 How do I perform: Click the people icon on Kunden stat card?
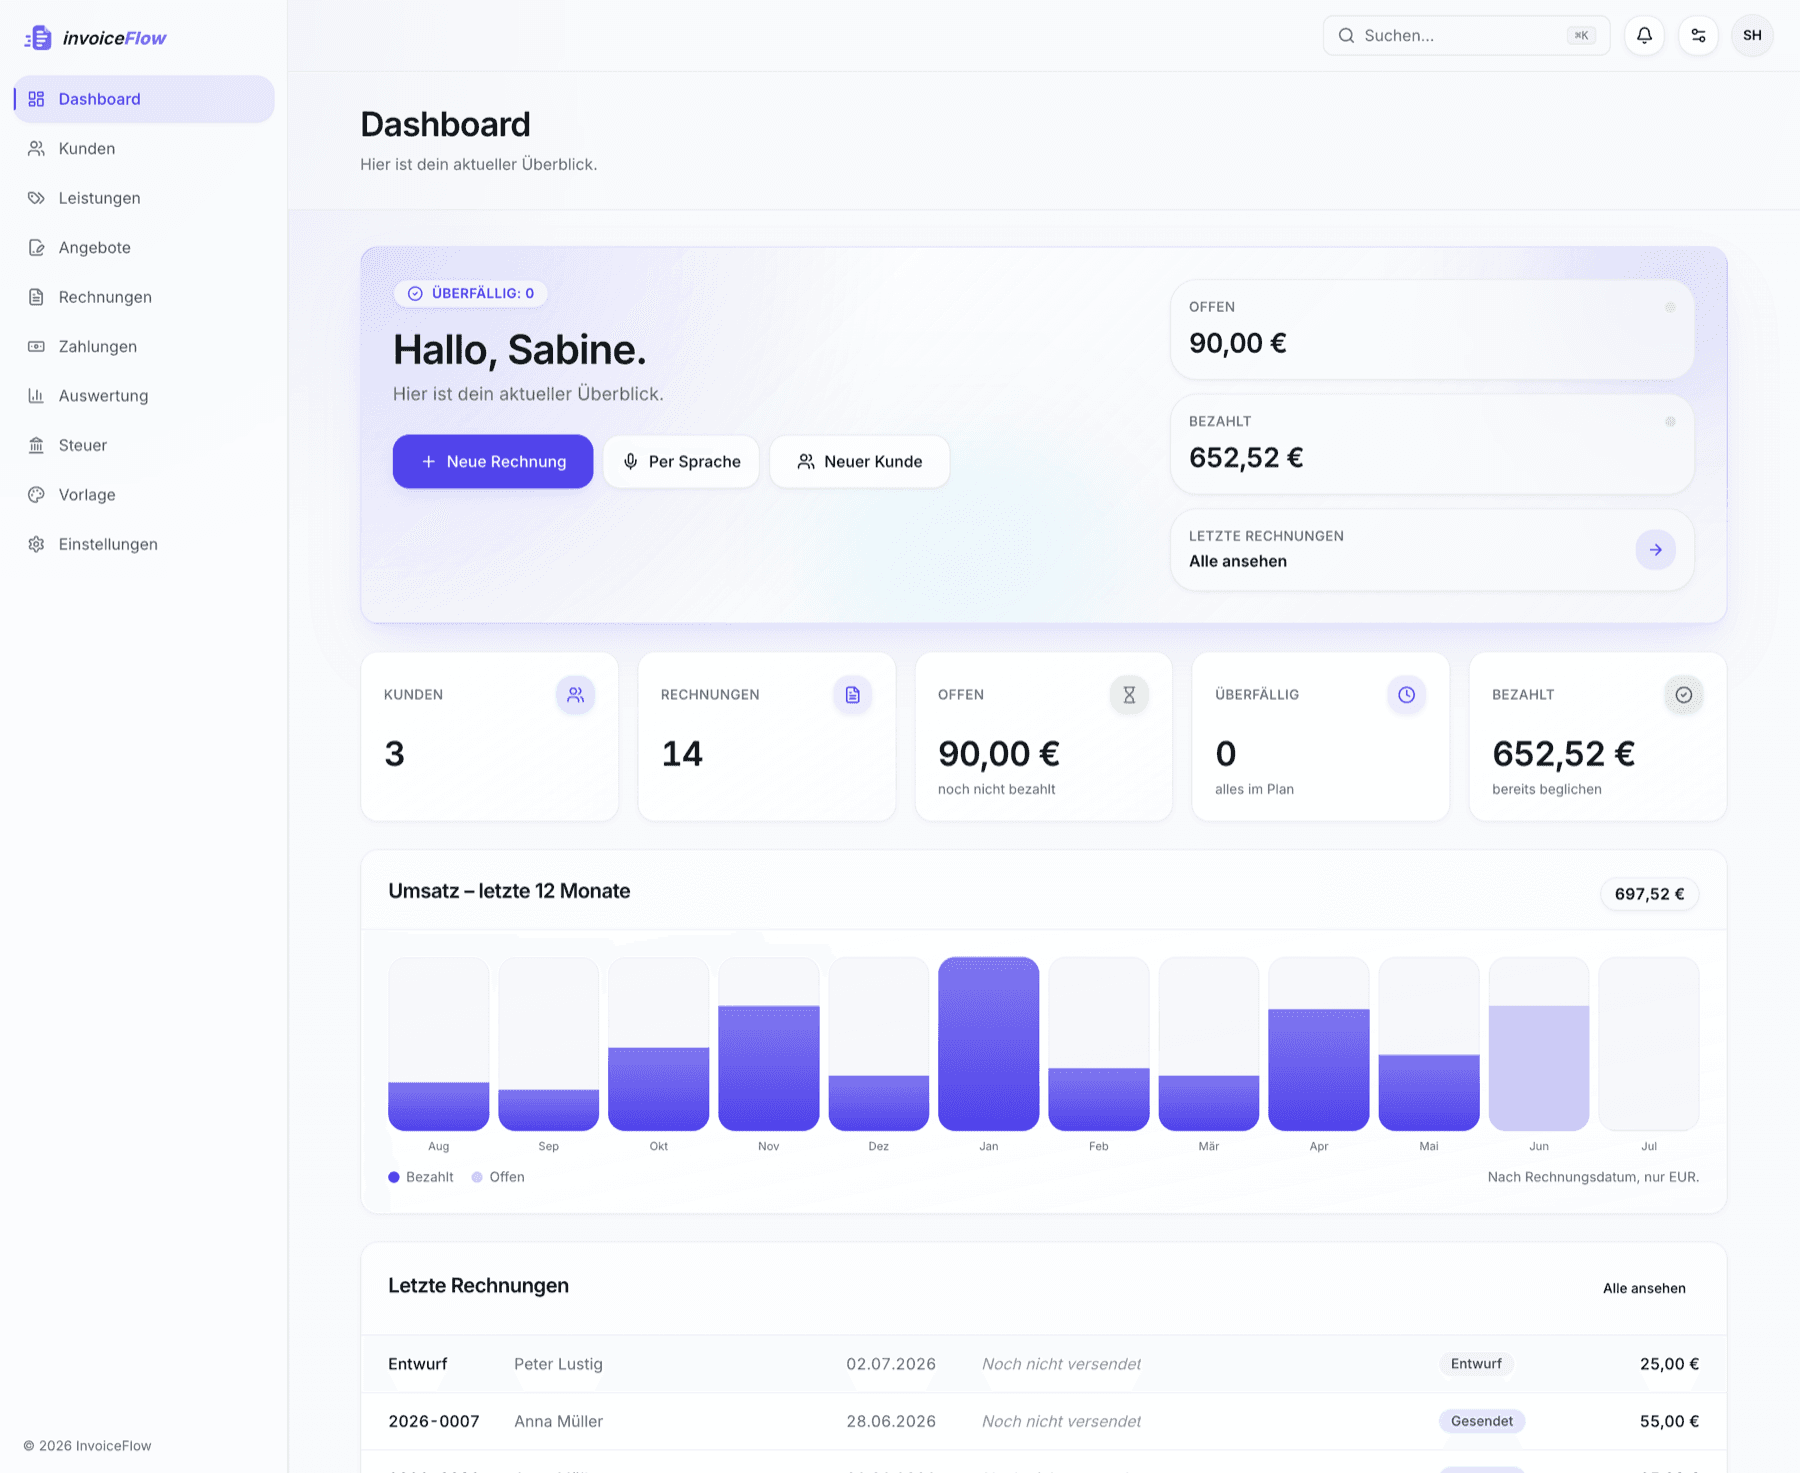575,694
